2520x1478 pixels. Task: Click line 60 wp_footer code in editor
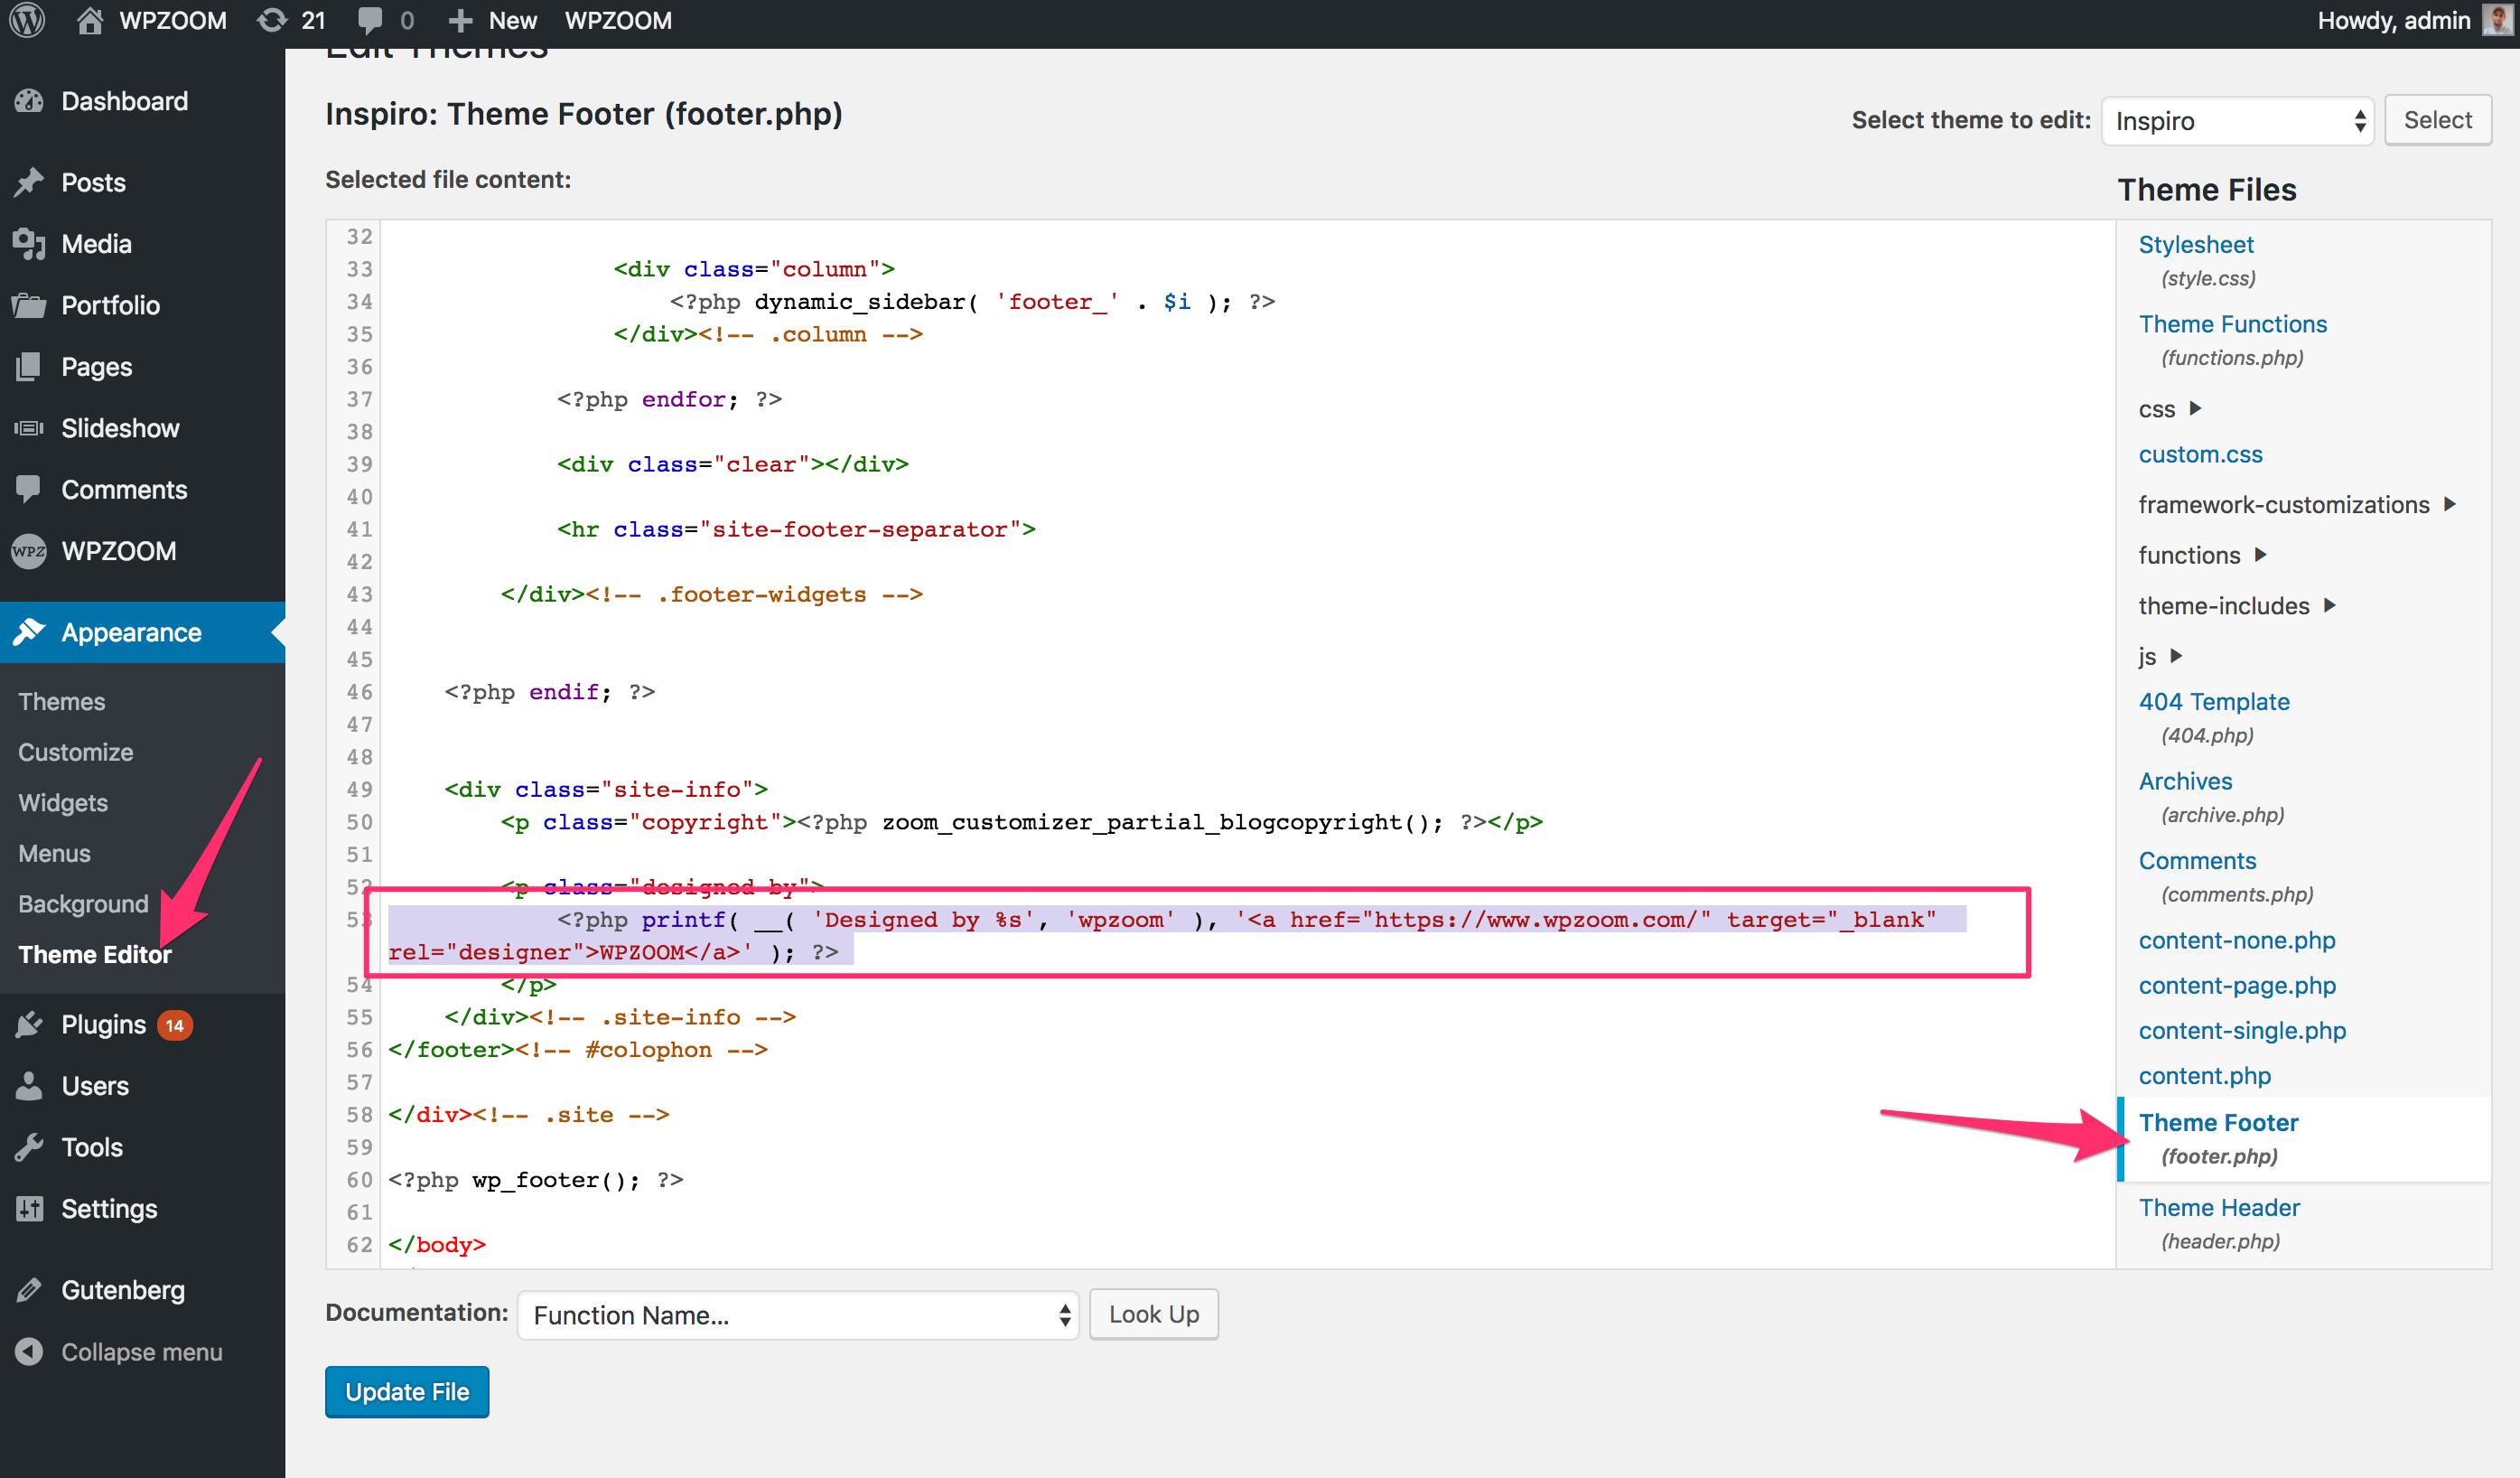[535, 1180]
